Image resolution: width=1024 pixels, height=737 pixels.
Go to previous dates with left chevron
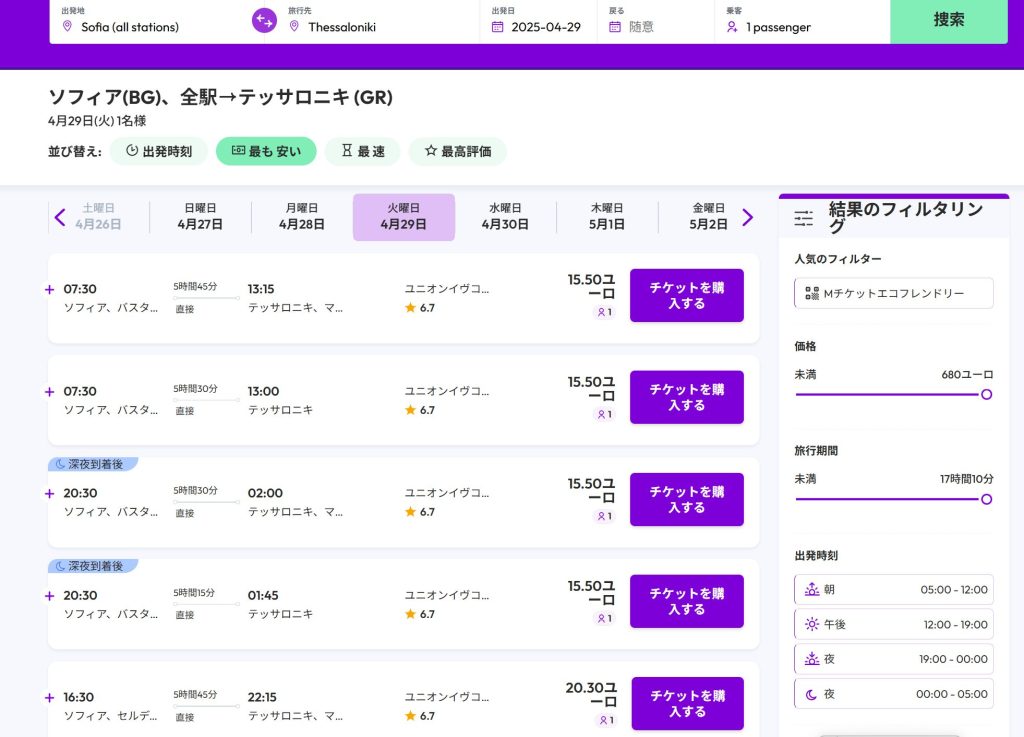point(60,217)
